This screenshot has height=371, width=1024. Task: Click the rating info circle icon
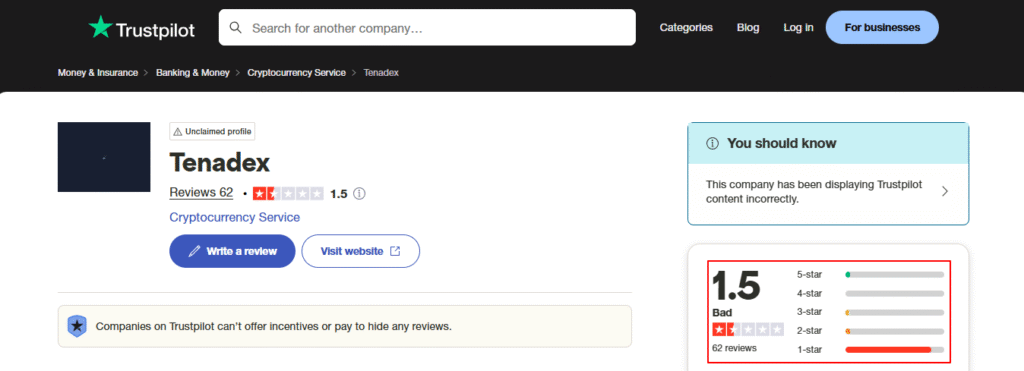[x=359, y=194]
